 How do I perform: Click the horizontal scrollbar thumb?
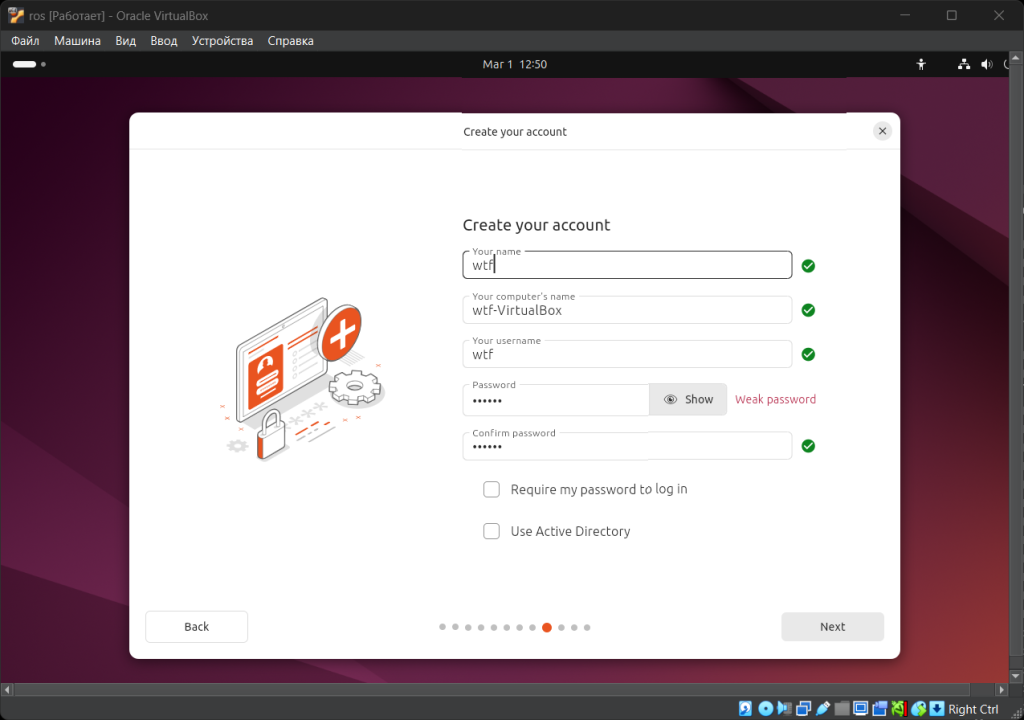point(492,689)
